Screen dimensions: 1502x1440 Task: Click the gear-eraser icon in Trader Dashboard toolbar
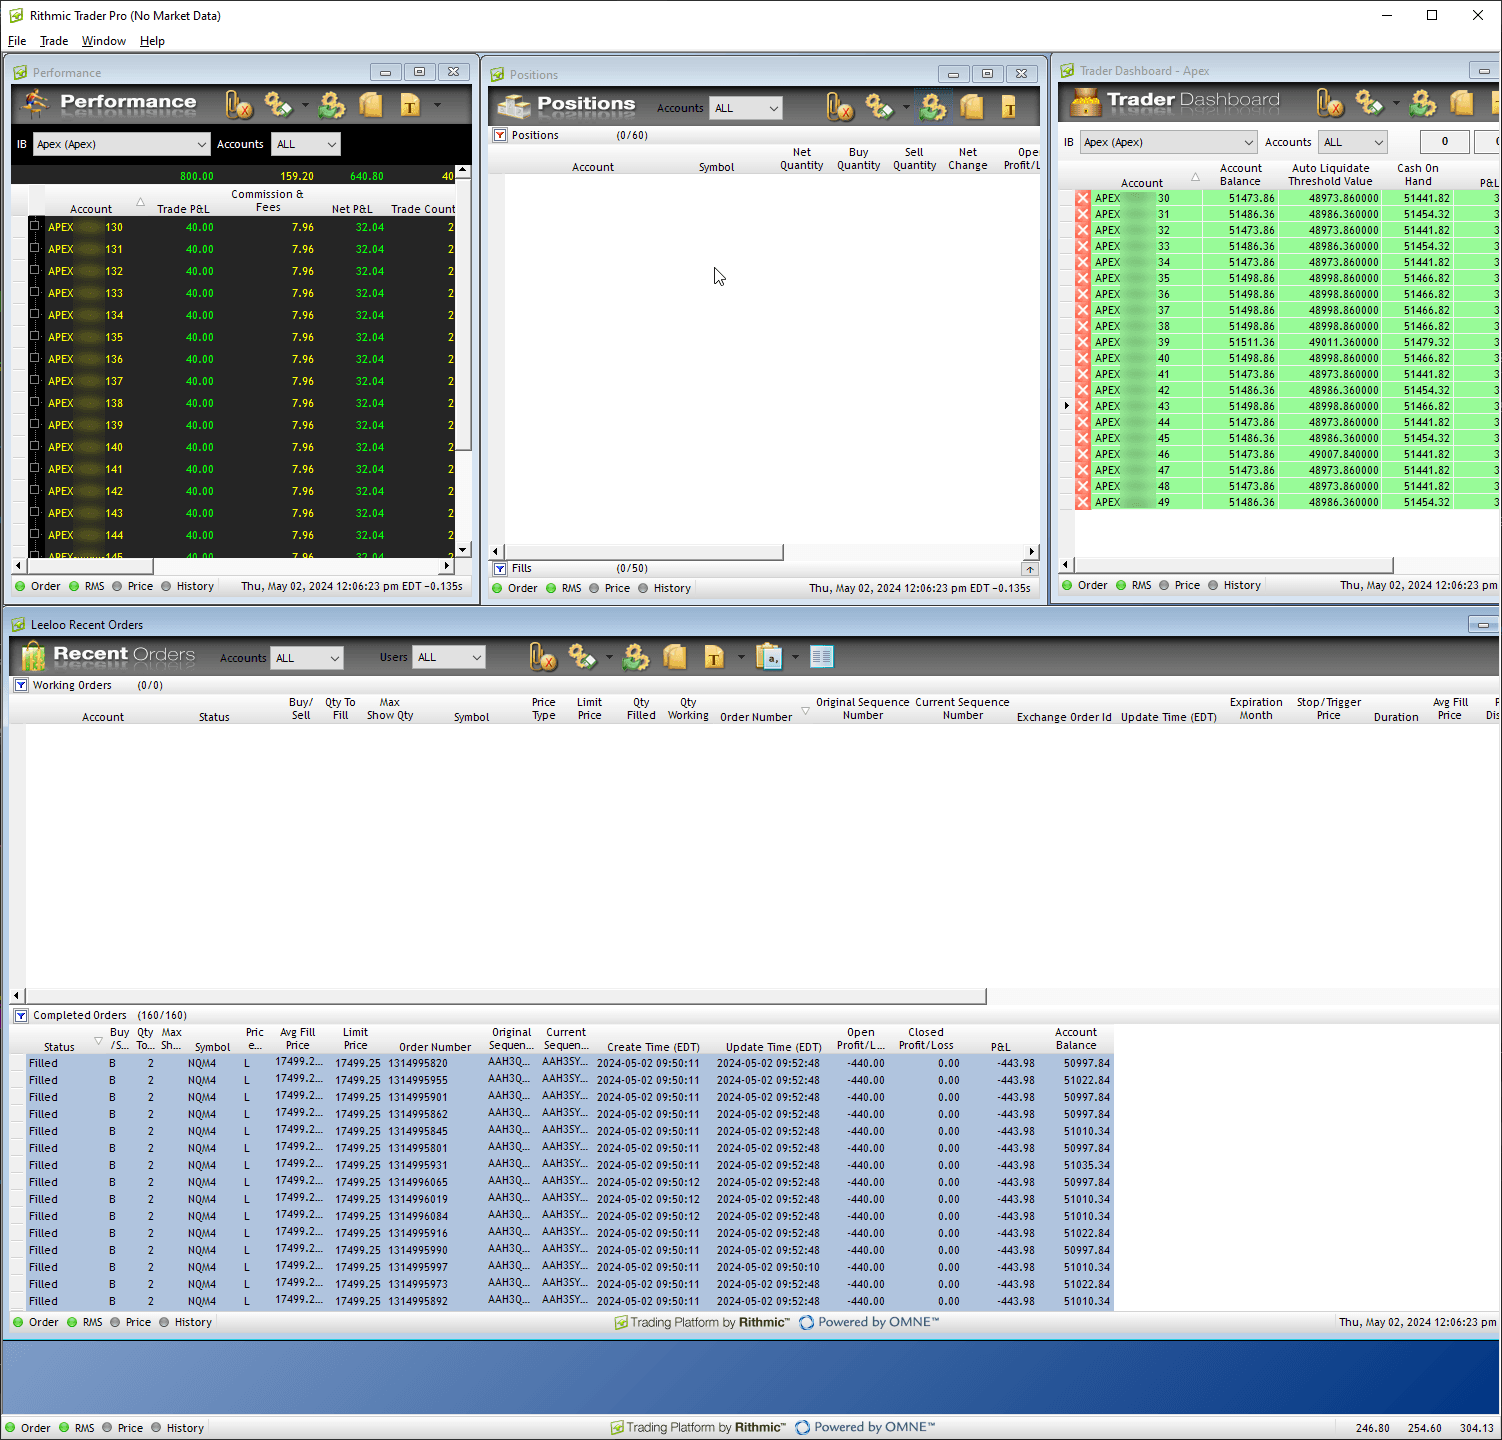[1369, 102]
